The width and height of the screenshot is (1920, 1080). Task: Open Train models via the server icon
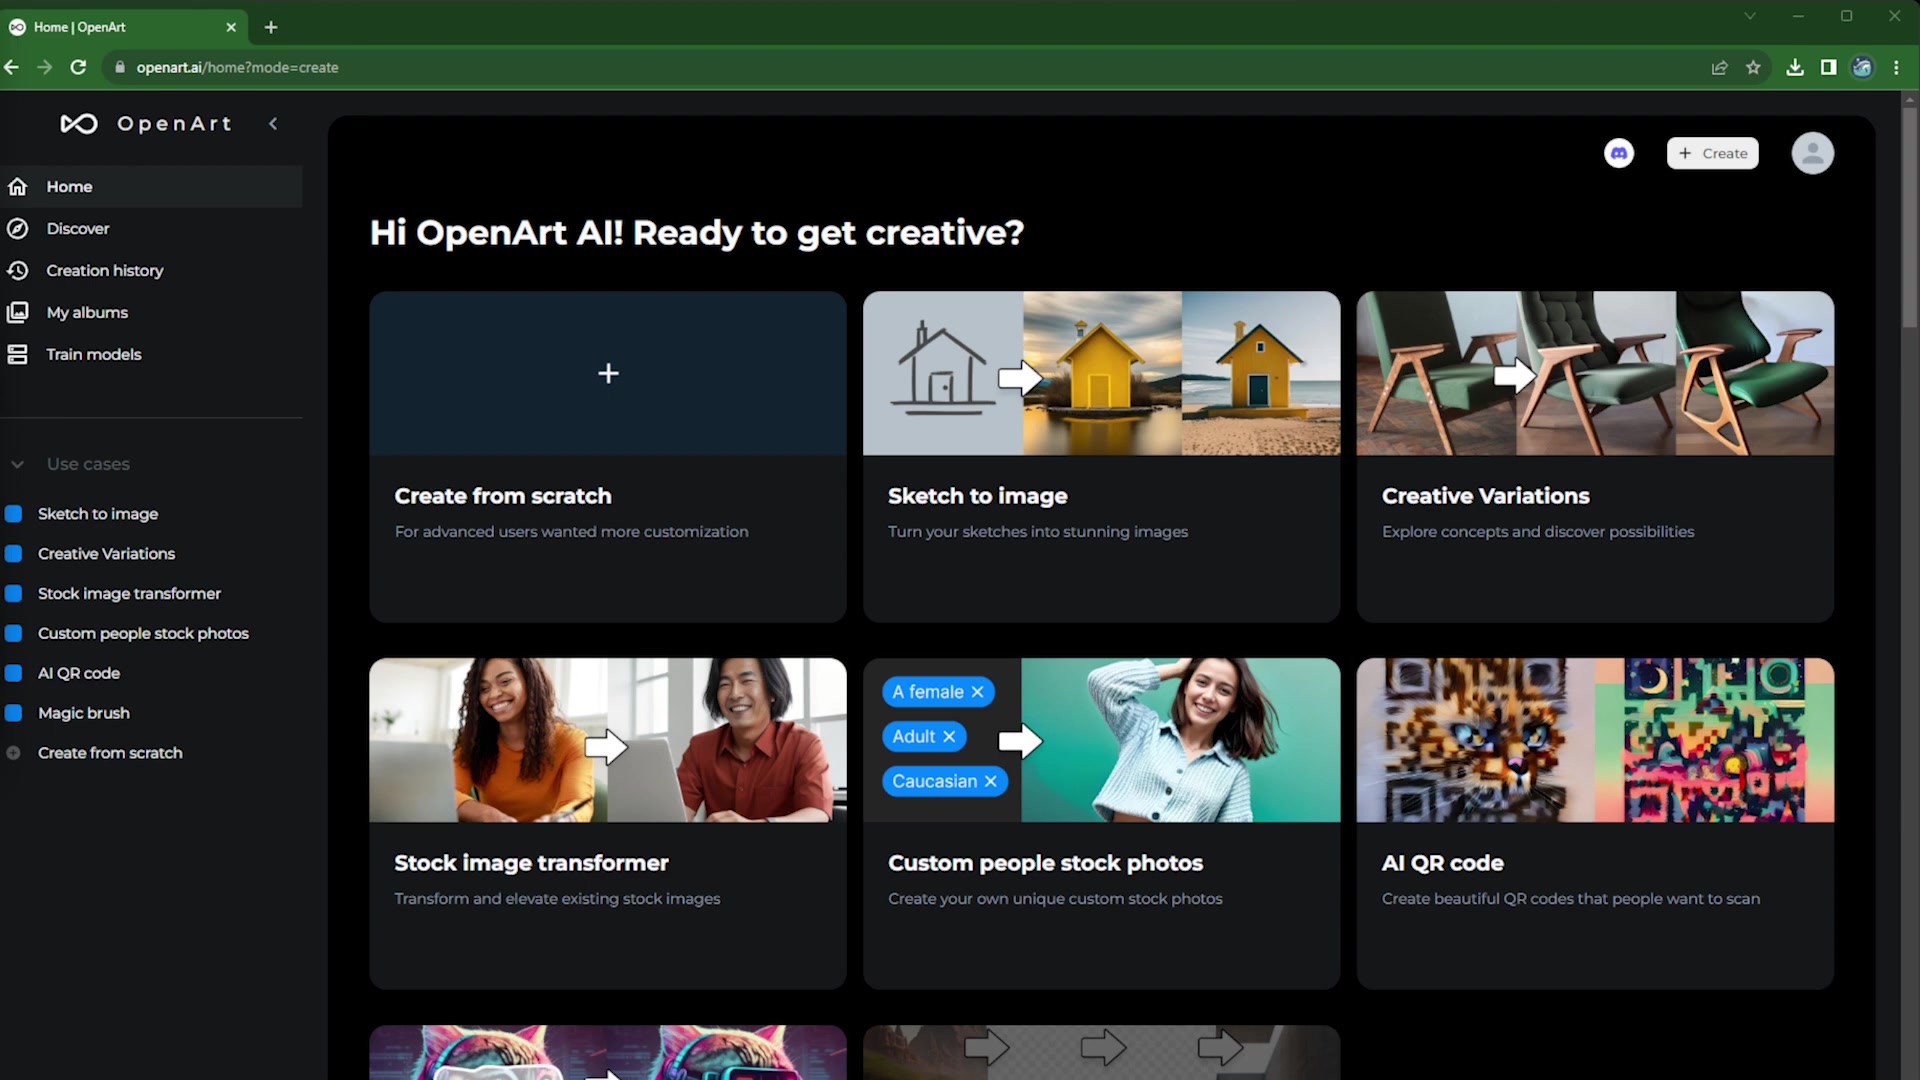click(x=18, y=355)
